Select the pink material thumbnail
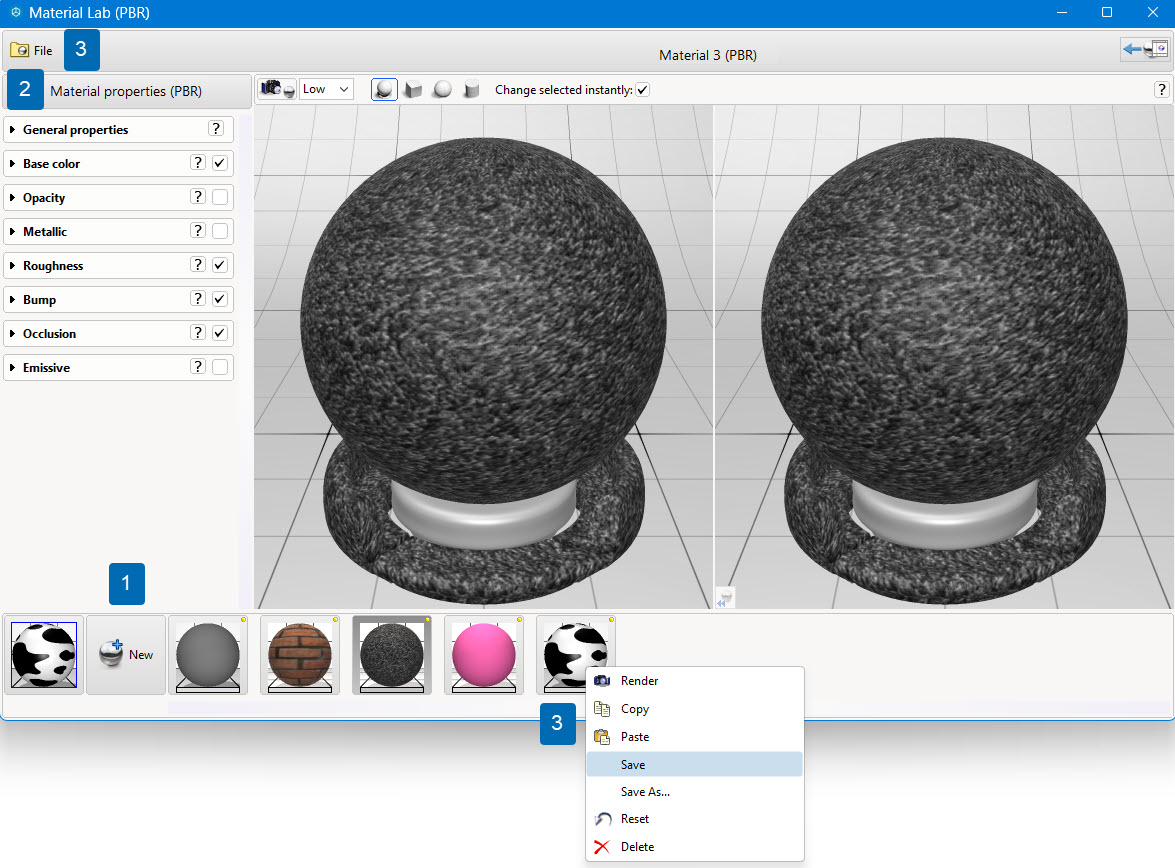 click(484, 654)
